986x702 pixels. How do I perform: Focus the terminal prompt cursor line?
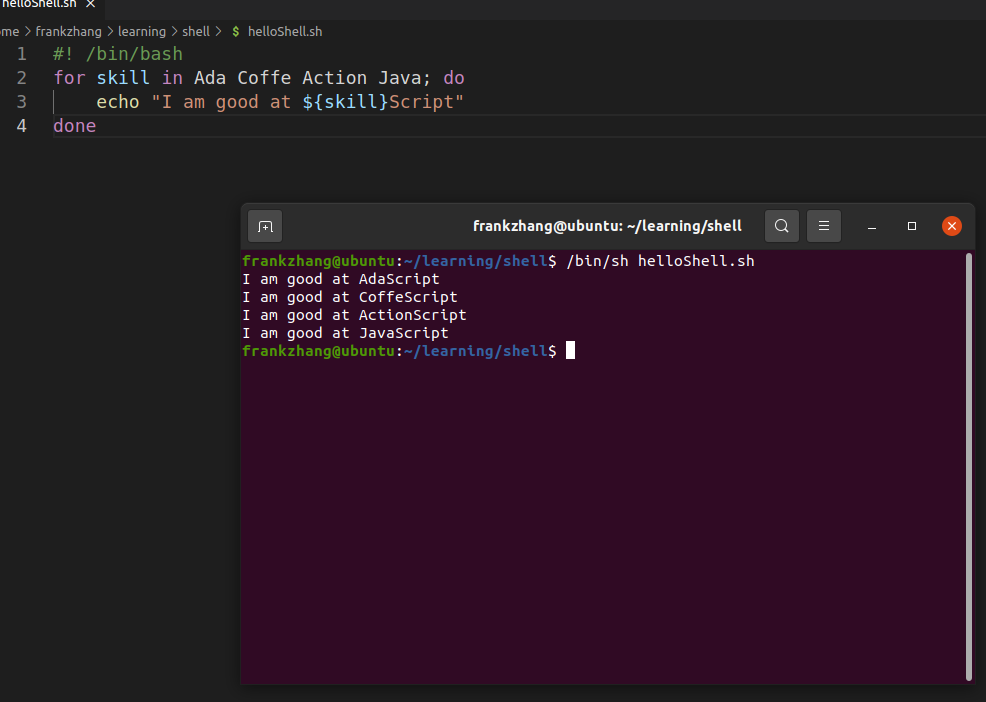tap(570, 351)
